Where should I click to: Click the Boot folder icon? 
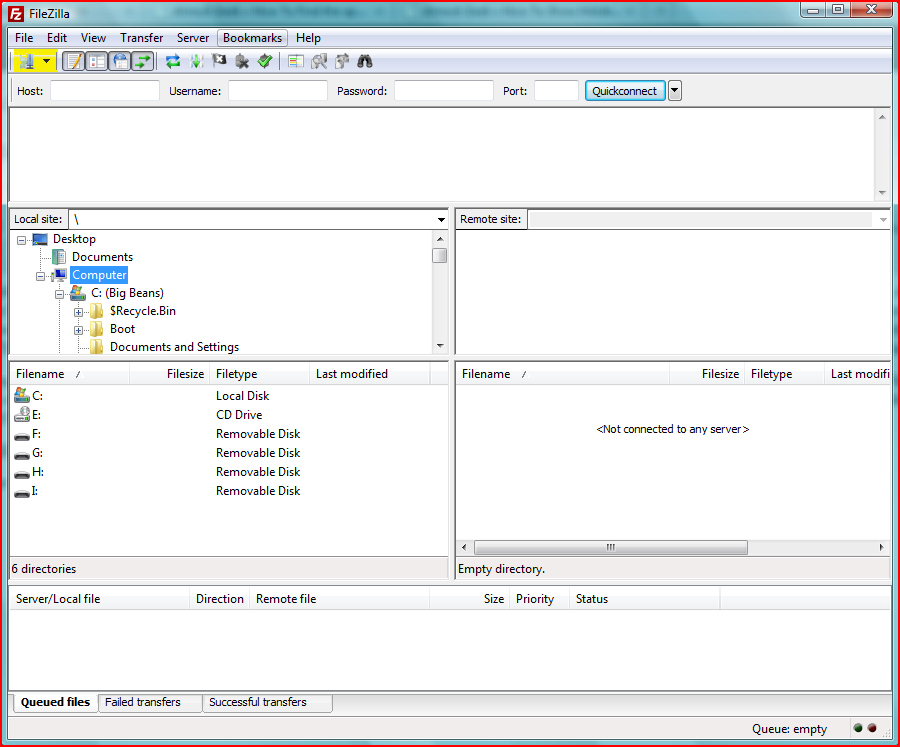tap(97, 329)
